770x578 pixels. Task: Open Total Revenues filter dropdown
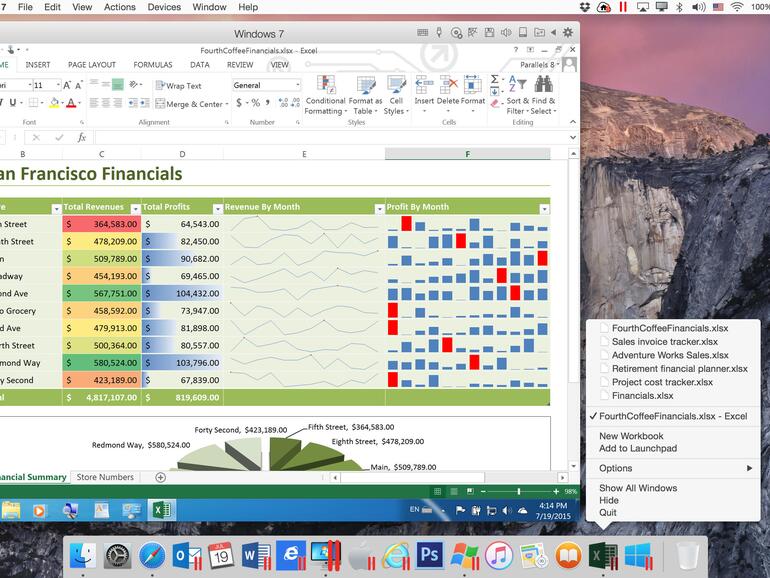click(x=136, y=209)
